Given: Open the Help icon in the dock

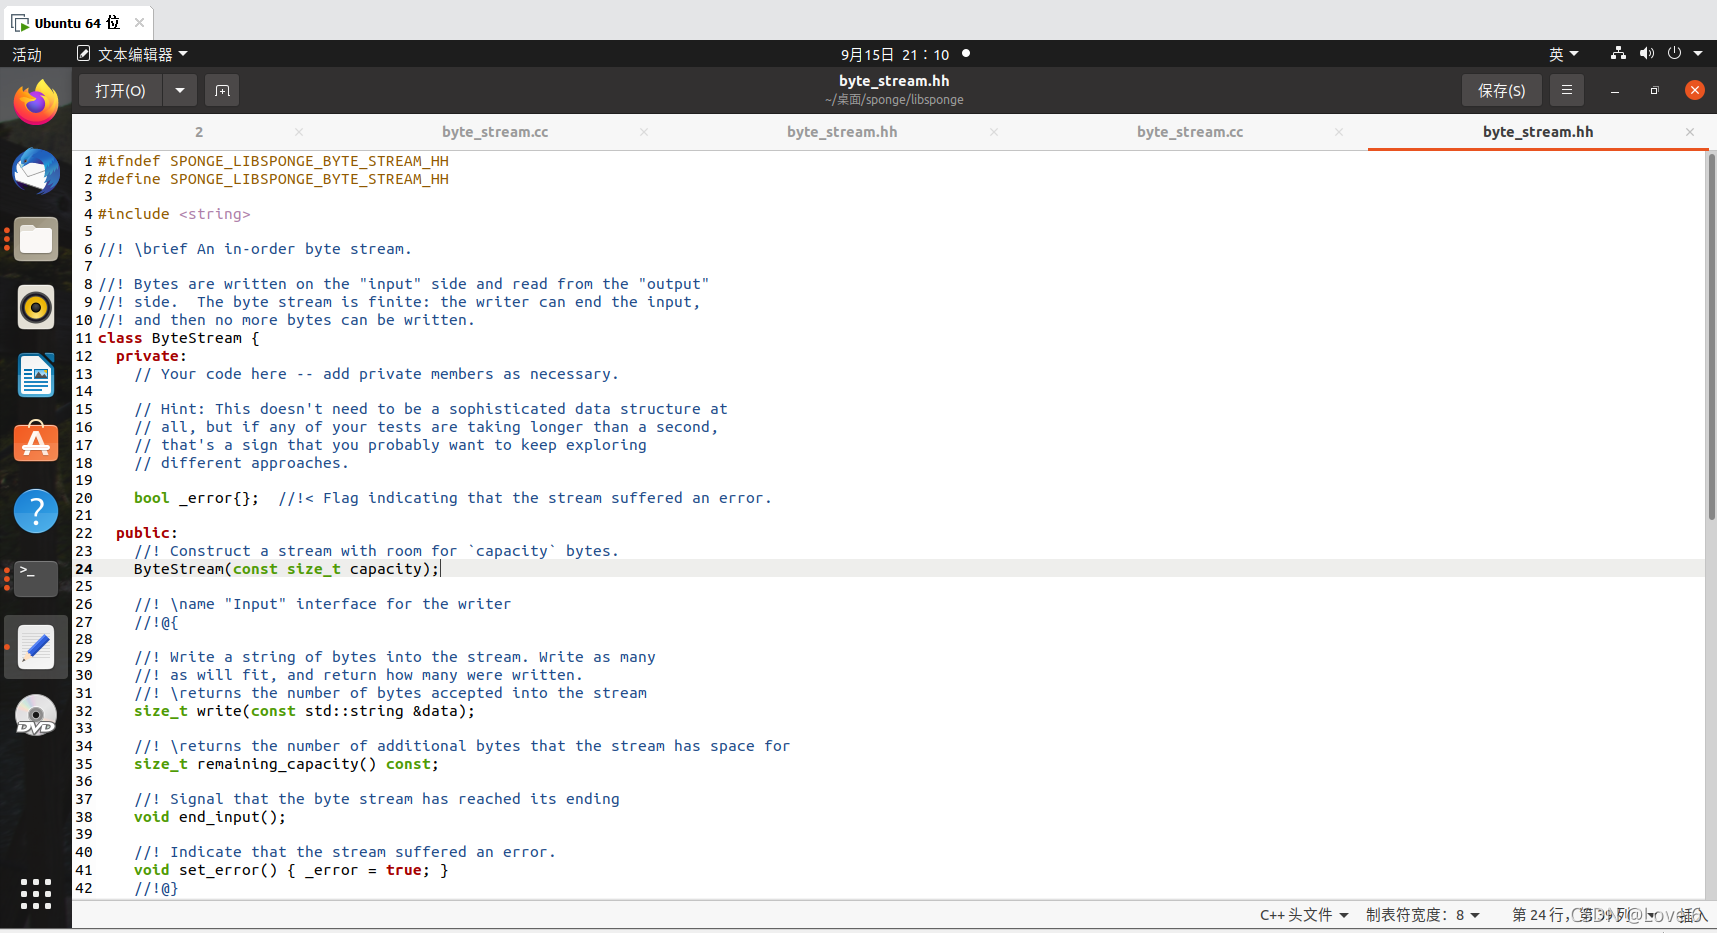Looking at the screenshot, I should pyautogui.click(x=36, y=511).
